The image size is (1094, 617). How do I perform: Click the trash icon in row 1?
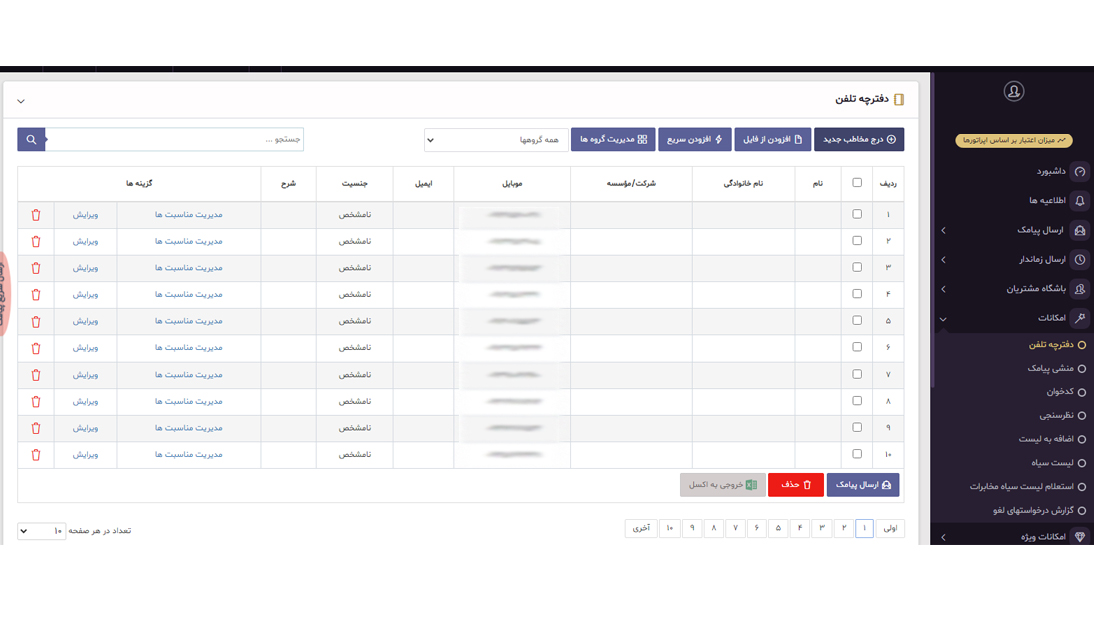tap(36, 215)
